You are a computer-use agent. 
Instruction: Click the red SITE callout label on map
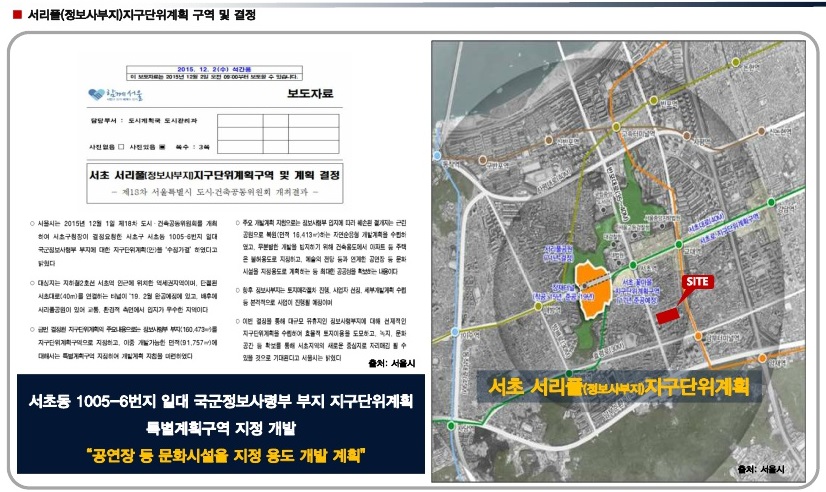[x=697, y=282]
